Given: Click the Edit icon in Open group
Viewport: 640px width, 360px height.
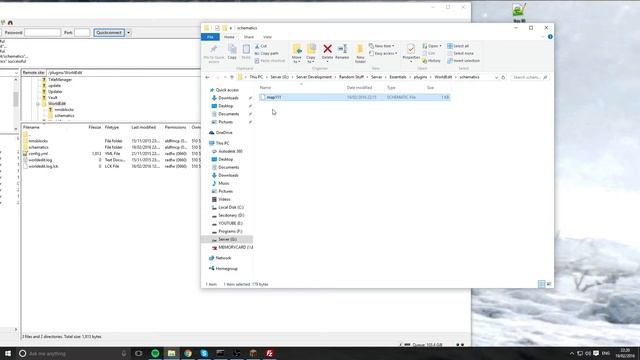Looking at the screenshot, I should 429,53.
